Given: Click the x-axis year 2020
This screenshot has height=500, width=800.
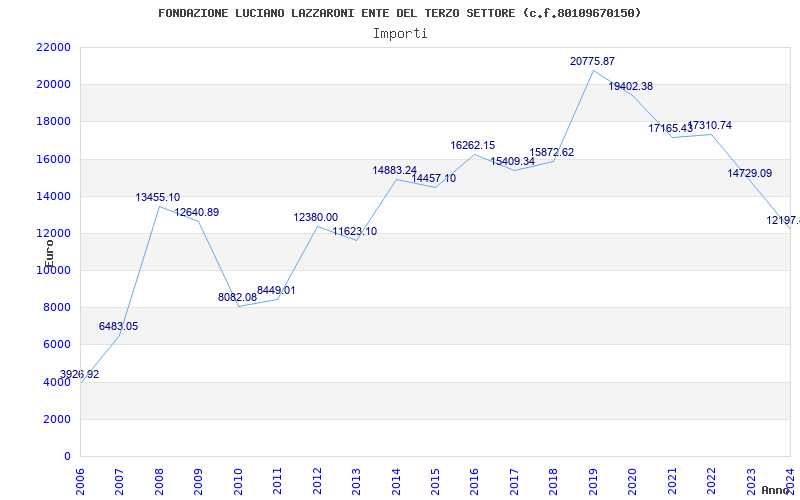Looking at the screenshot, I should [x=632, y=481].
